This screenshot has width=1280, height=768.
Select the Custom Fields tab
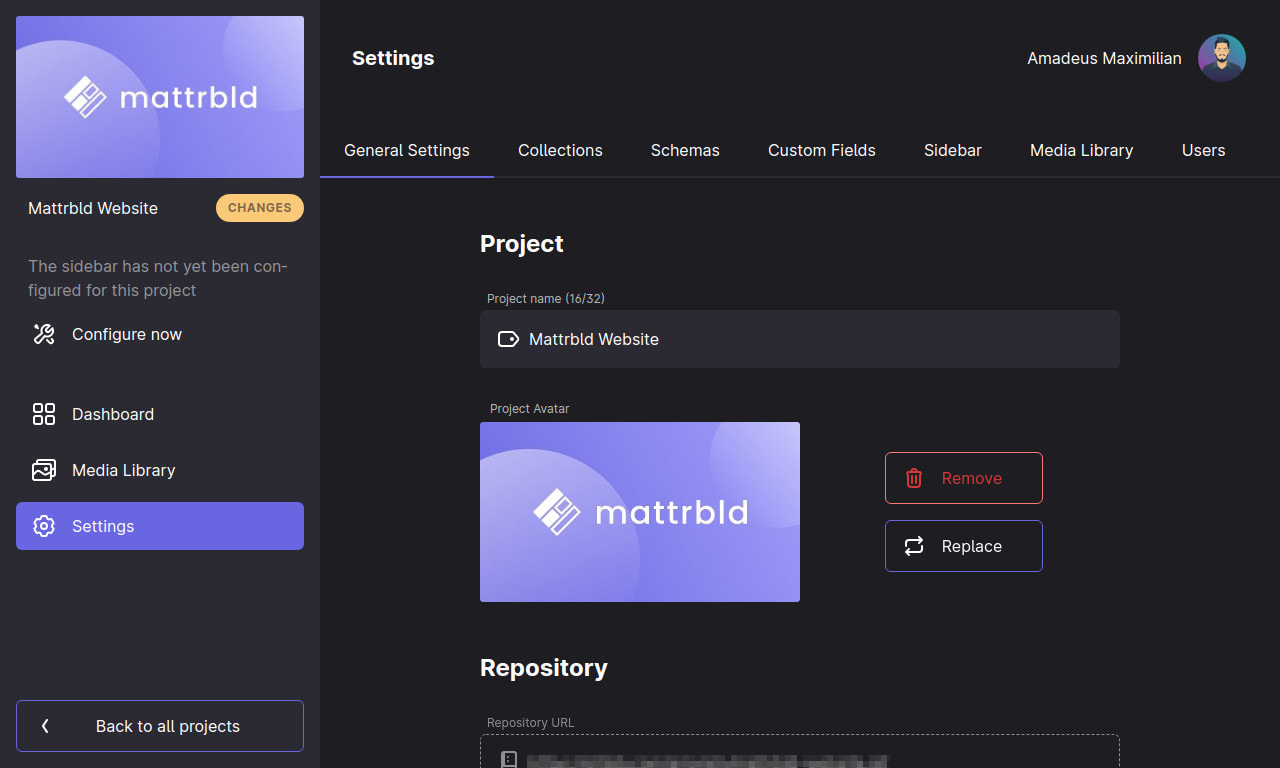coord(821,150)
